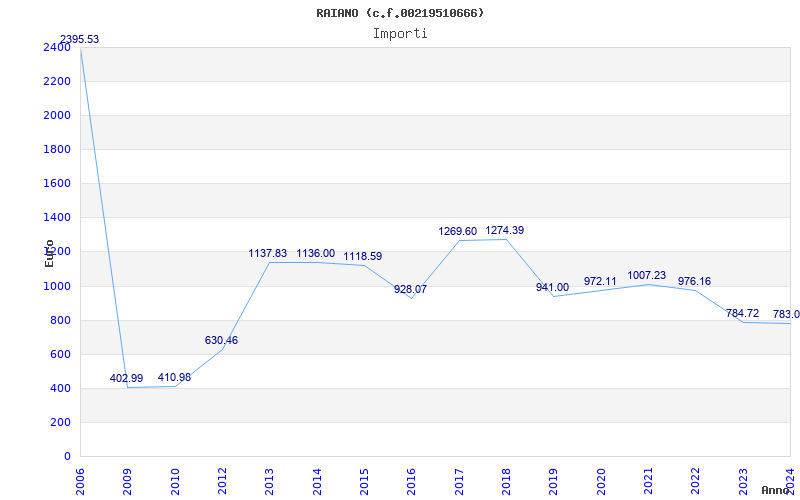Select the 2019 x-axis year label
This screenshot has height=500, width=800.
click(x=554, y=481)
